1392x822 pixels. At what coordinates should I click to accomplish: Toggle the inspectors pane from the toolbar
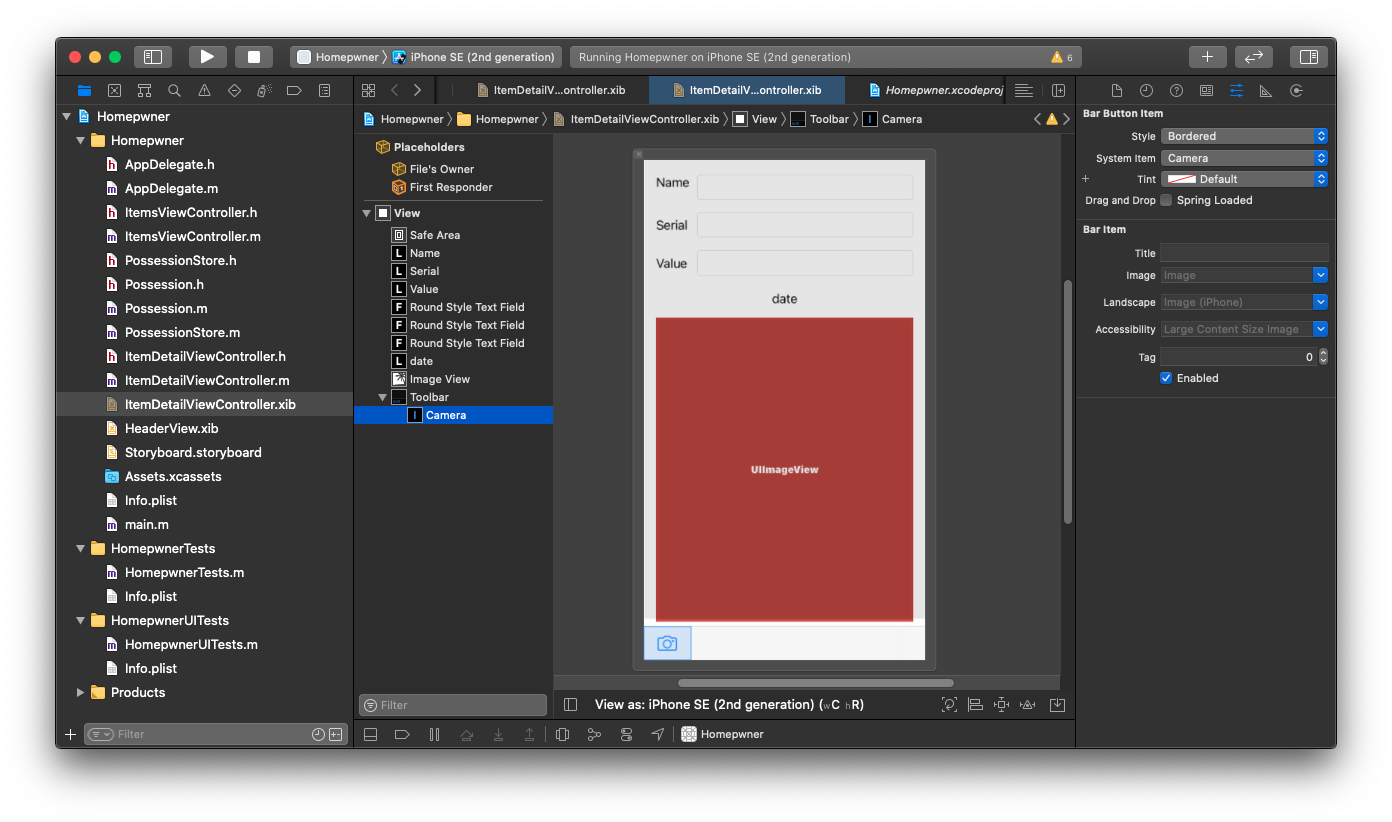1309,57
